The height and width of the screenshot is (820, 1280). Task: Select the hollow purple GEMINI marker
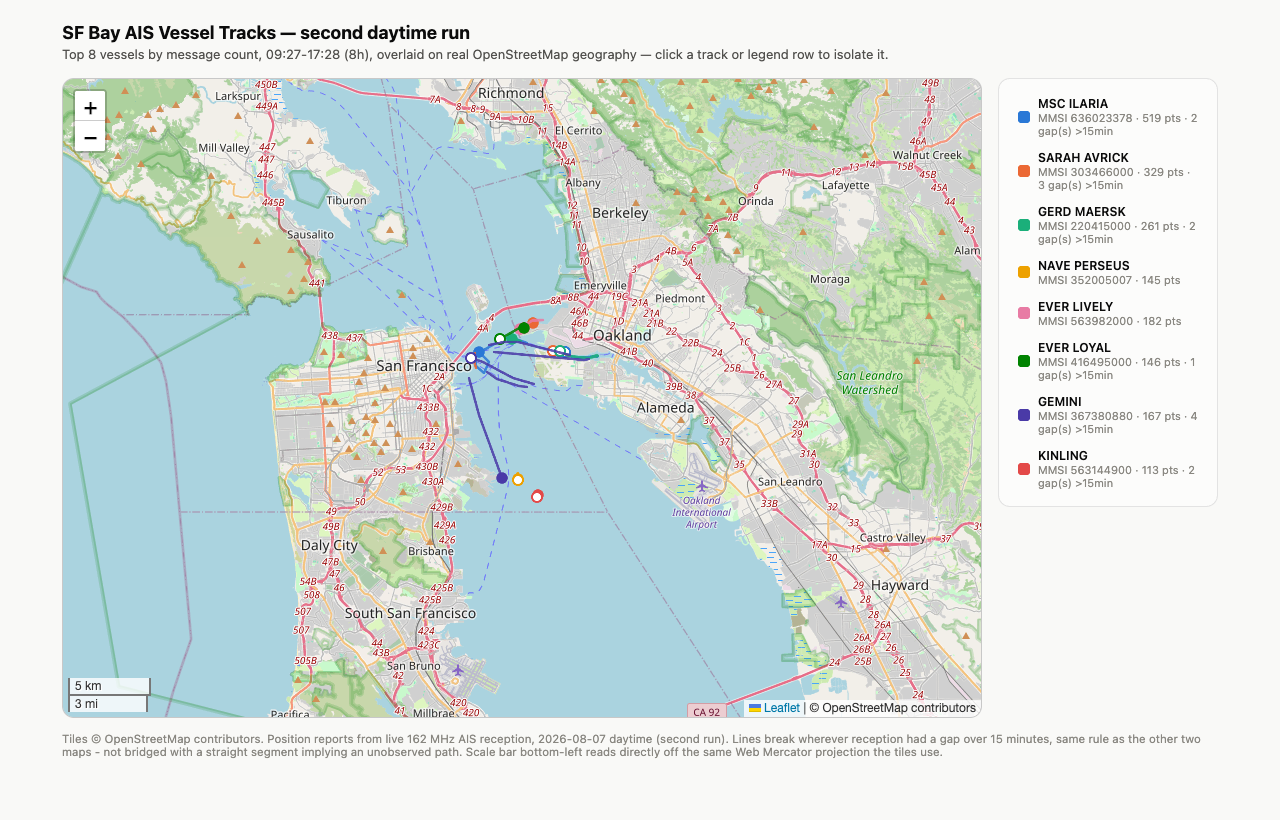[471, 358]
